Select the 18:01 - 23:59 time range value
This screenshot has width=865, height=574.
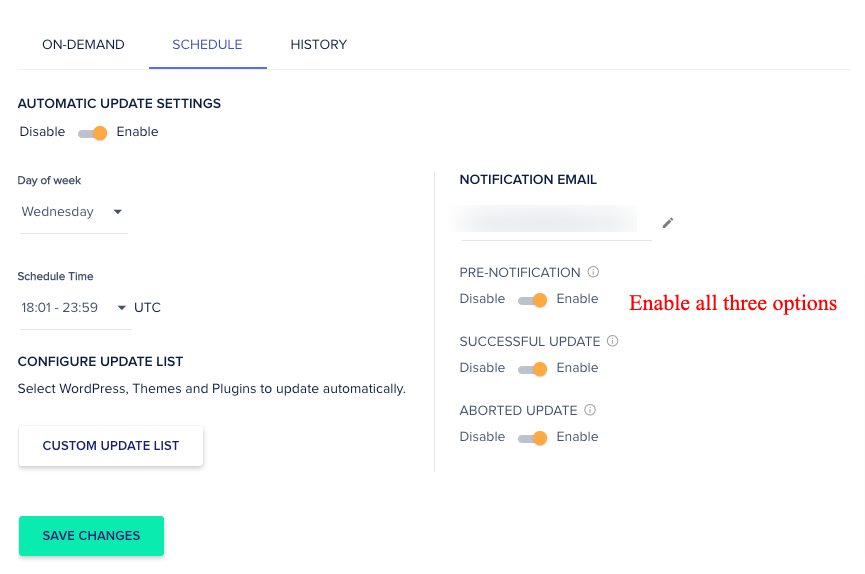(x=60, y=307)
